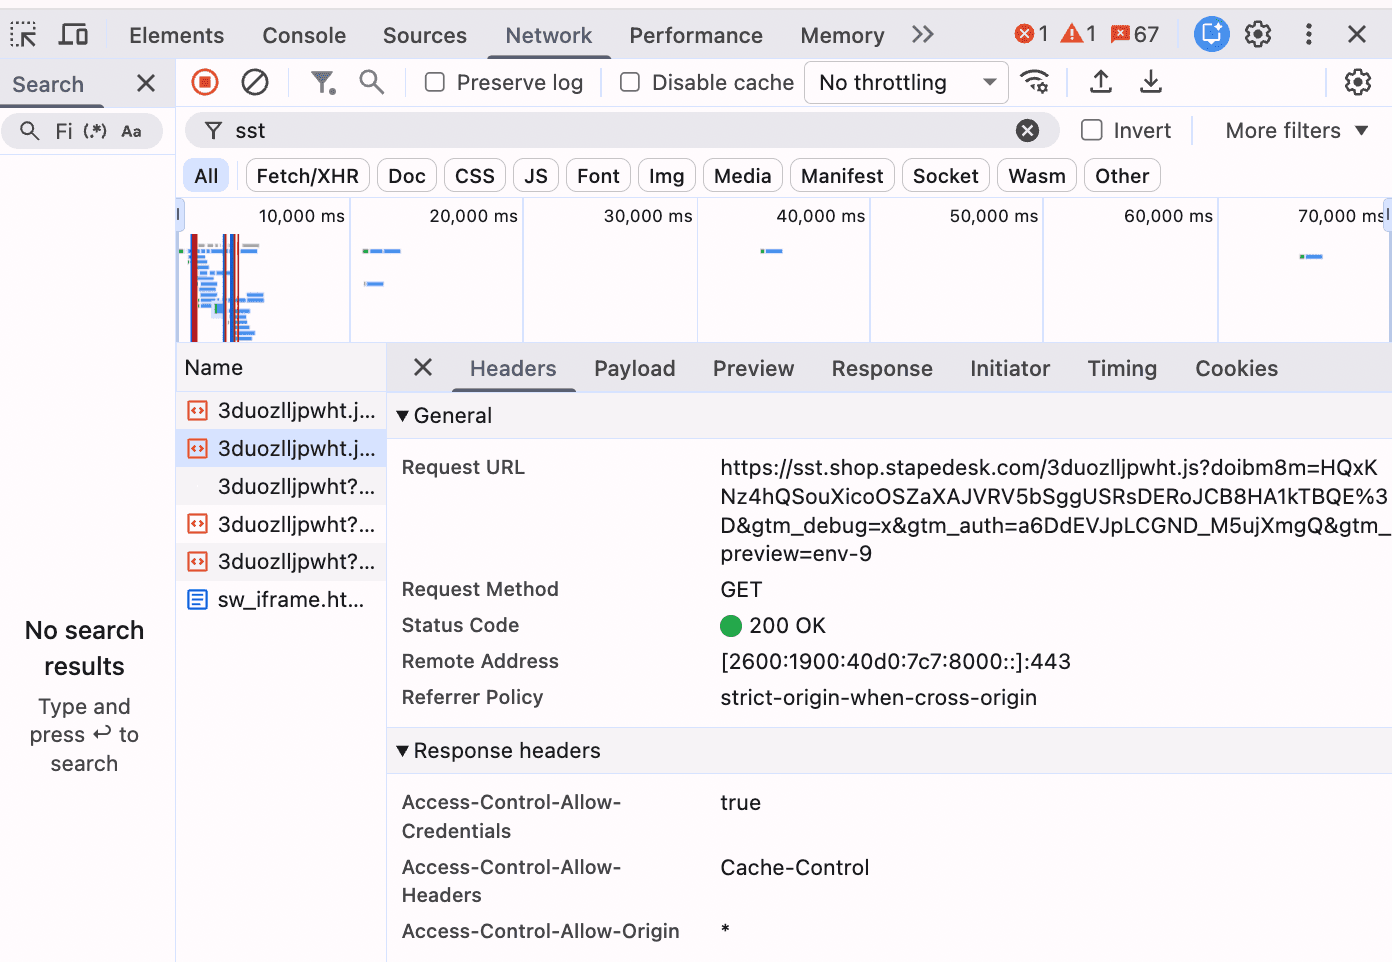
Task: Switch to the Payload tab
Action: coord(634,368)
